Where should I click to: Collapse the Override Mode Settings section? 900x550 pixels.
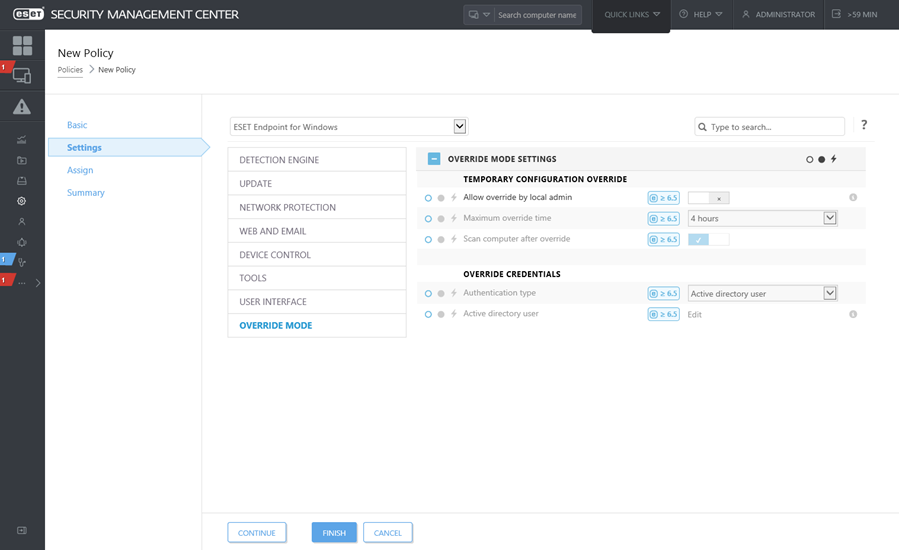pyautogui.click(x=434, y=159)
